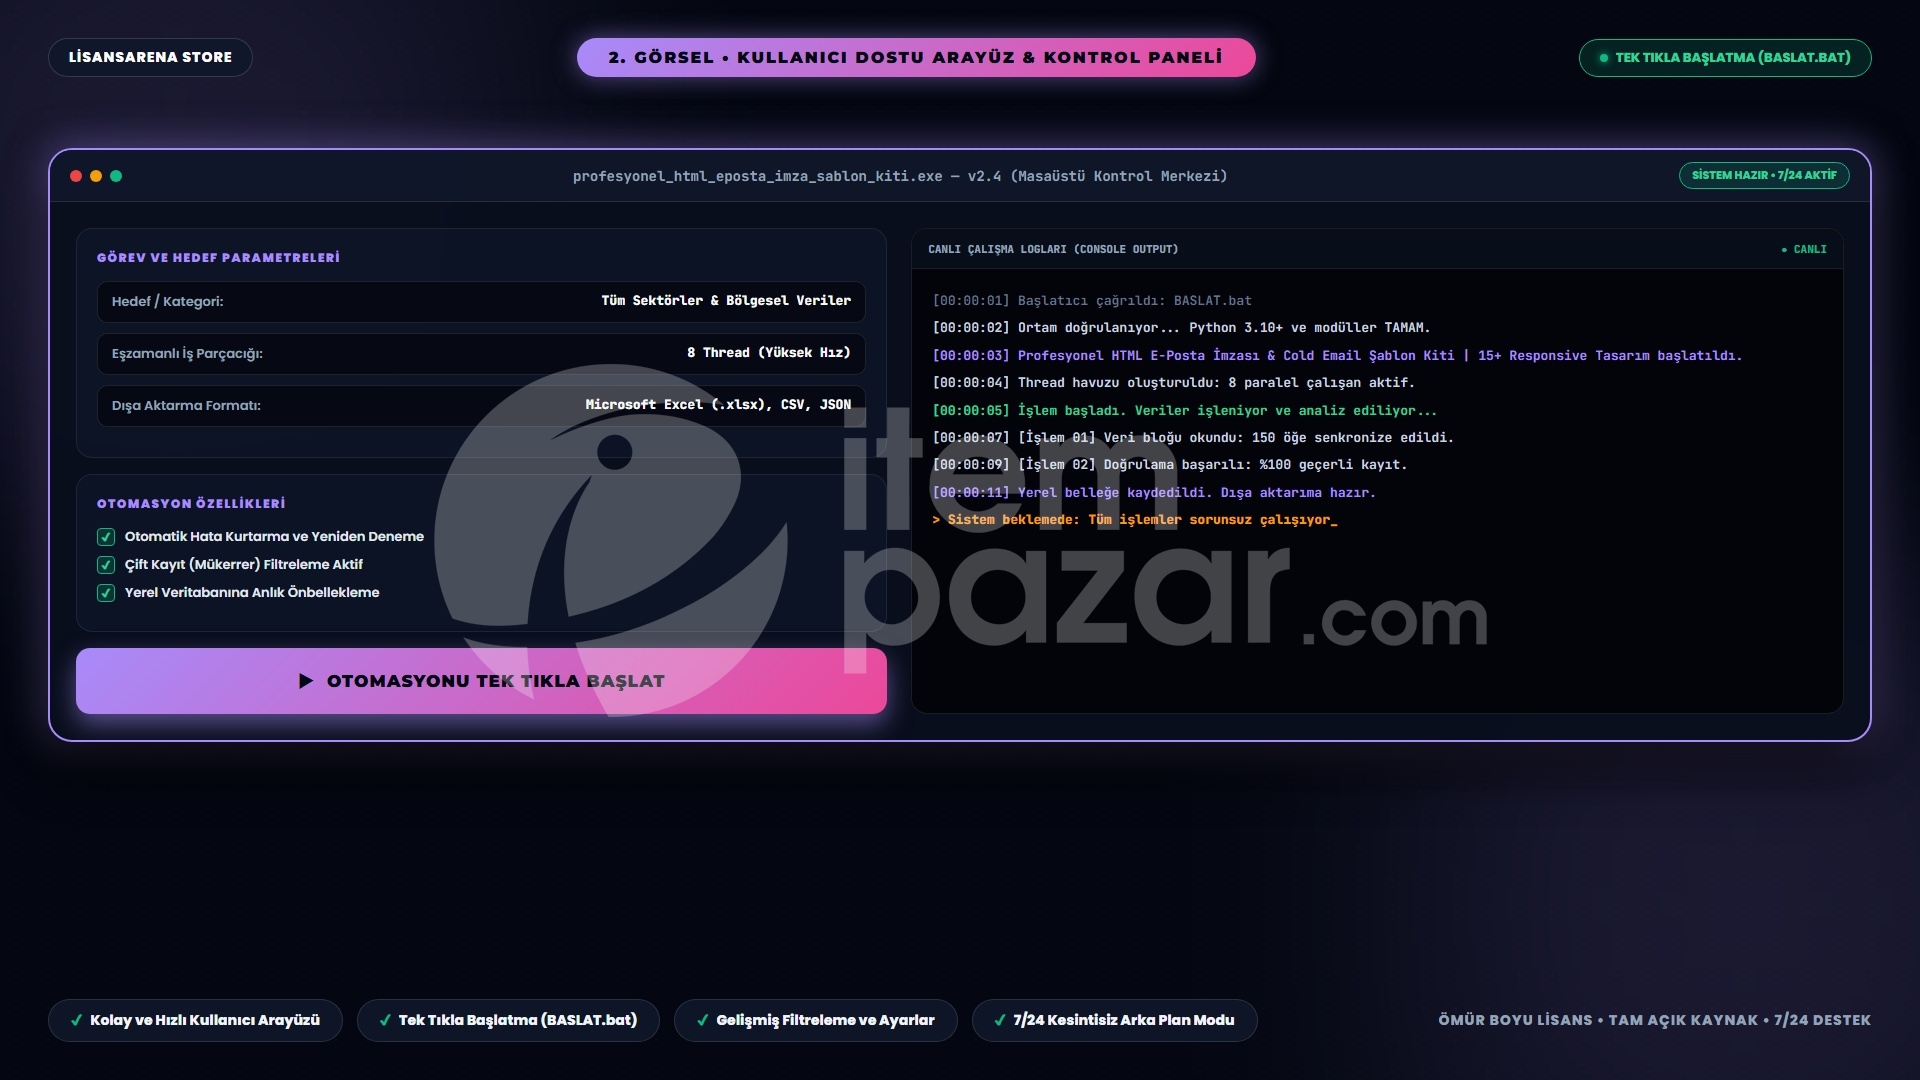Click the GÖREV VE HEDEF PARAMETRELERİ heading
1920x1080 pixels.
point(218,258)
